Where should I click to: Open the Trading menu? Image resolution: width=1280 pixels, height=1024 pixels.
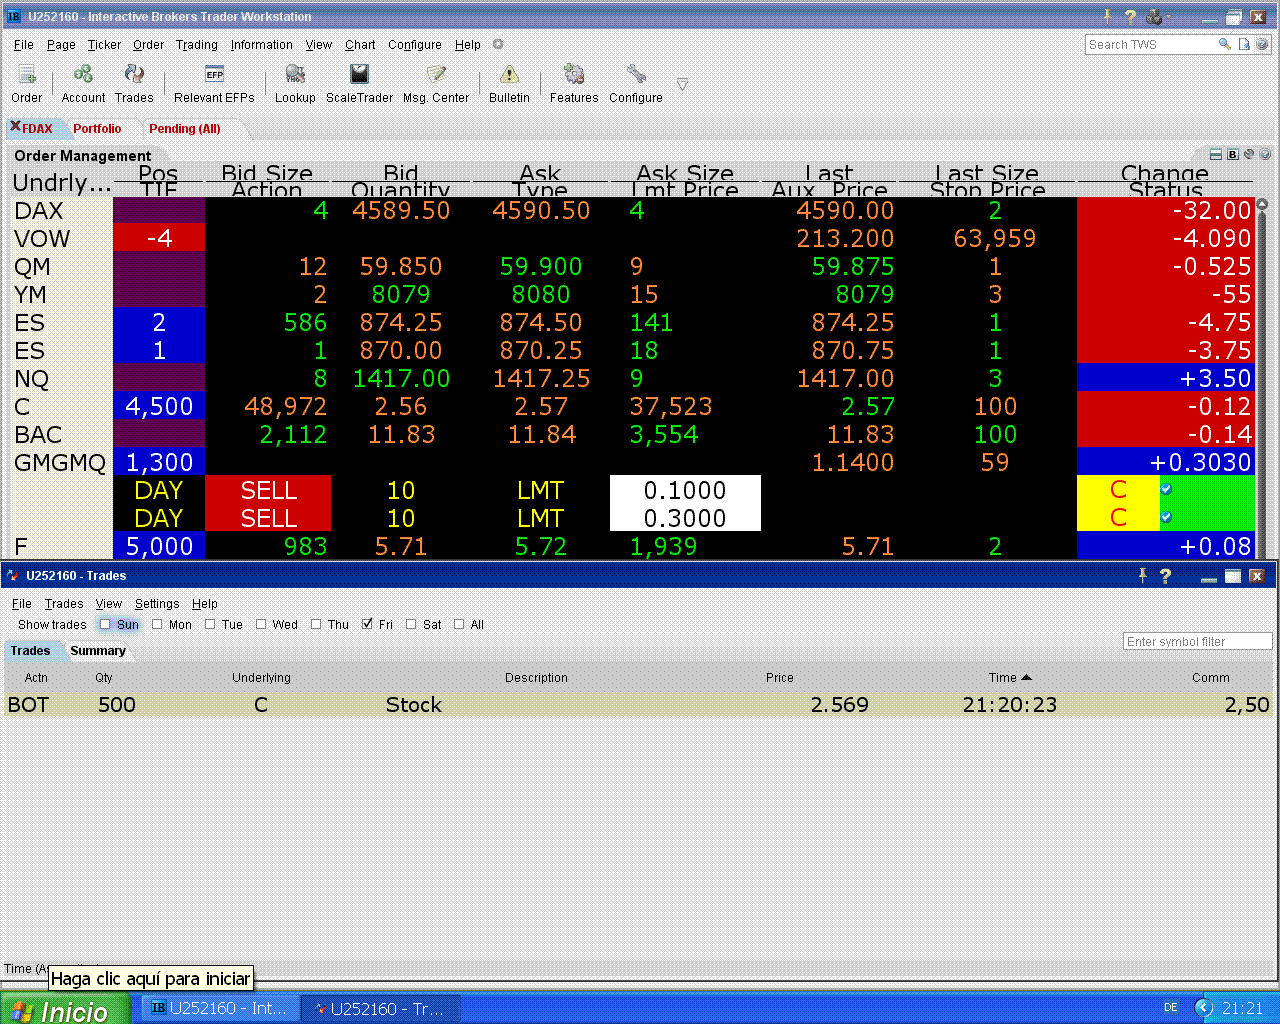(197, 45)
